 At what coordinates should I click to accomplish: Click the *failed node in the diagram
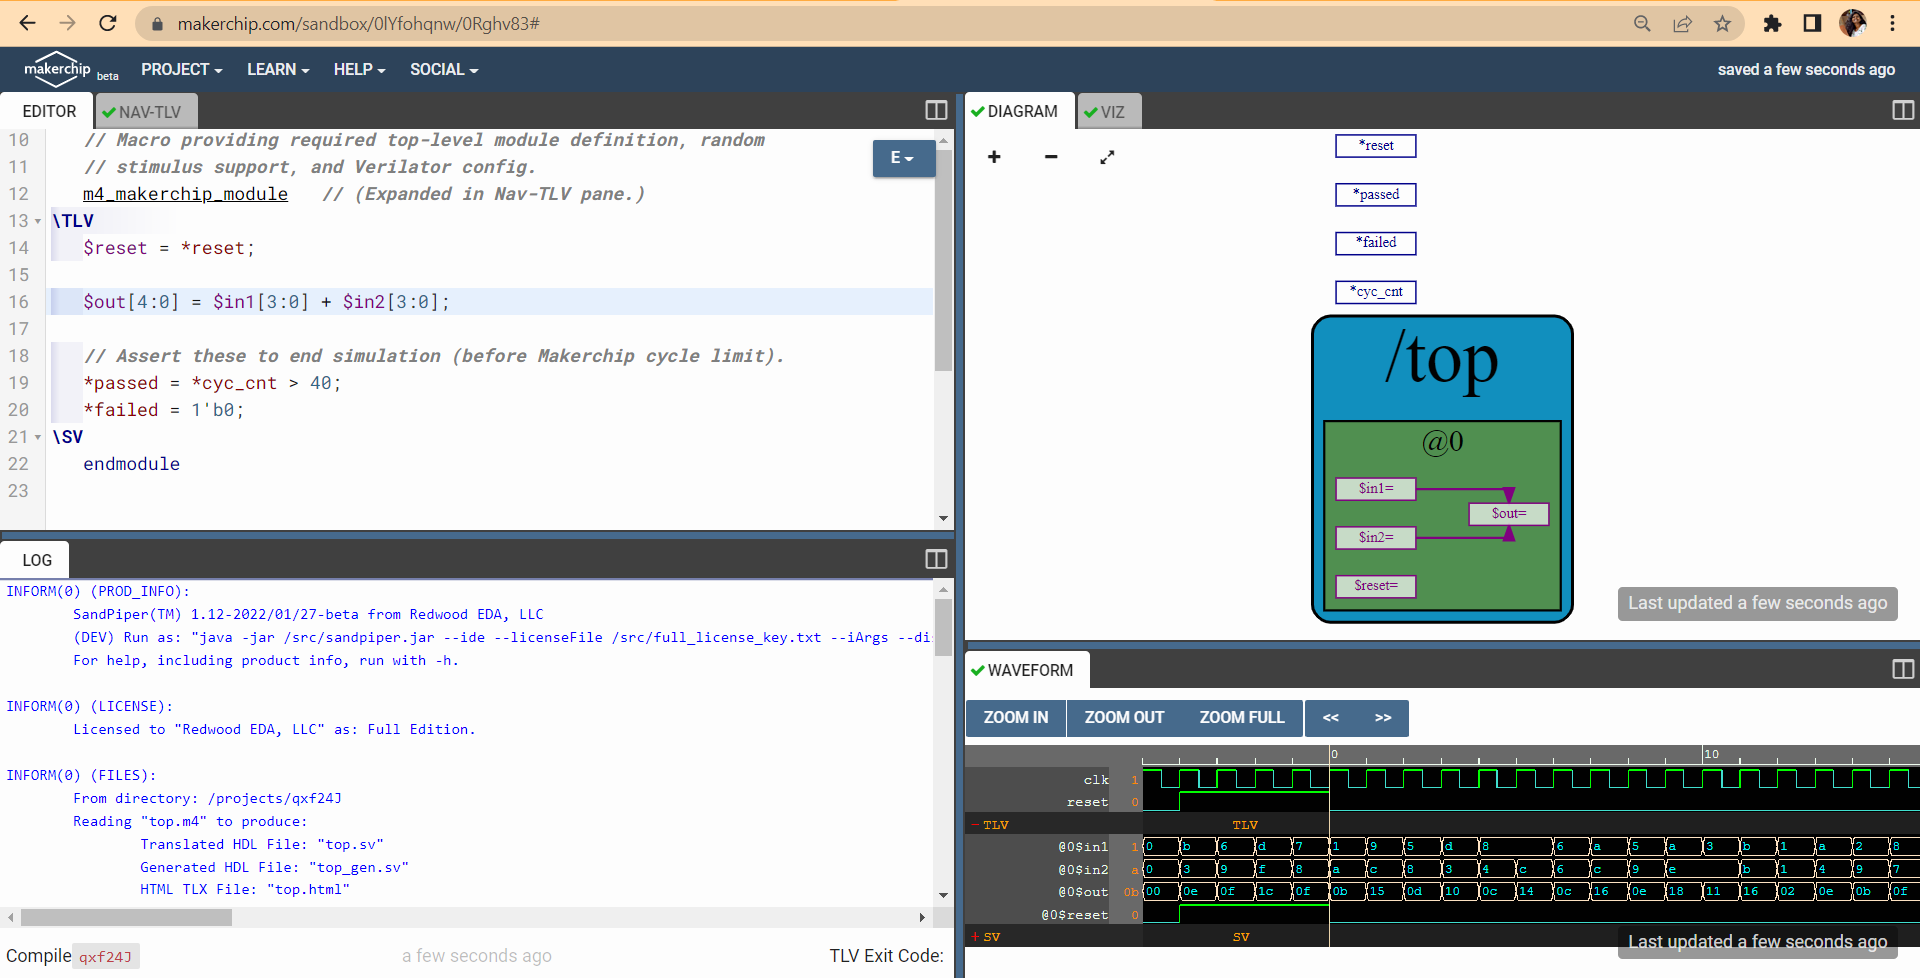tap(1376, 243)
